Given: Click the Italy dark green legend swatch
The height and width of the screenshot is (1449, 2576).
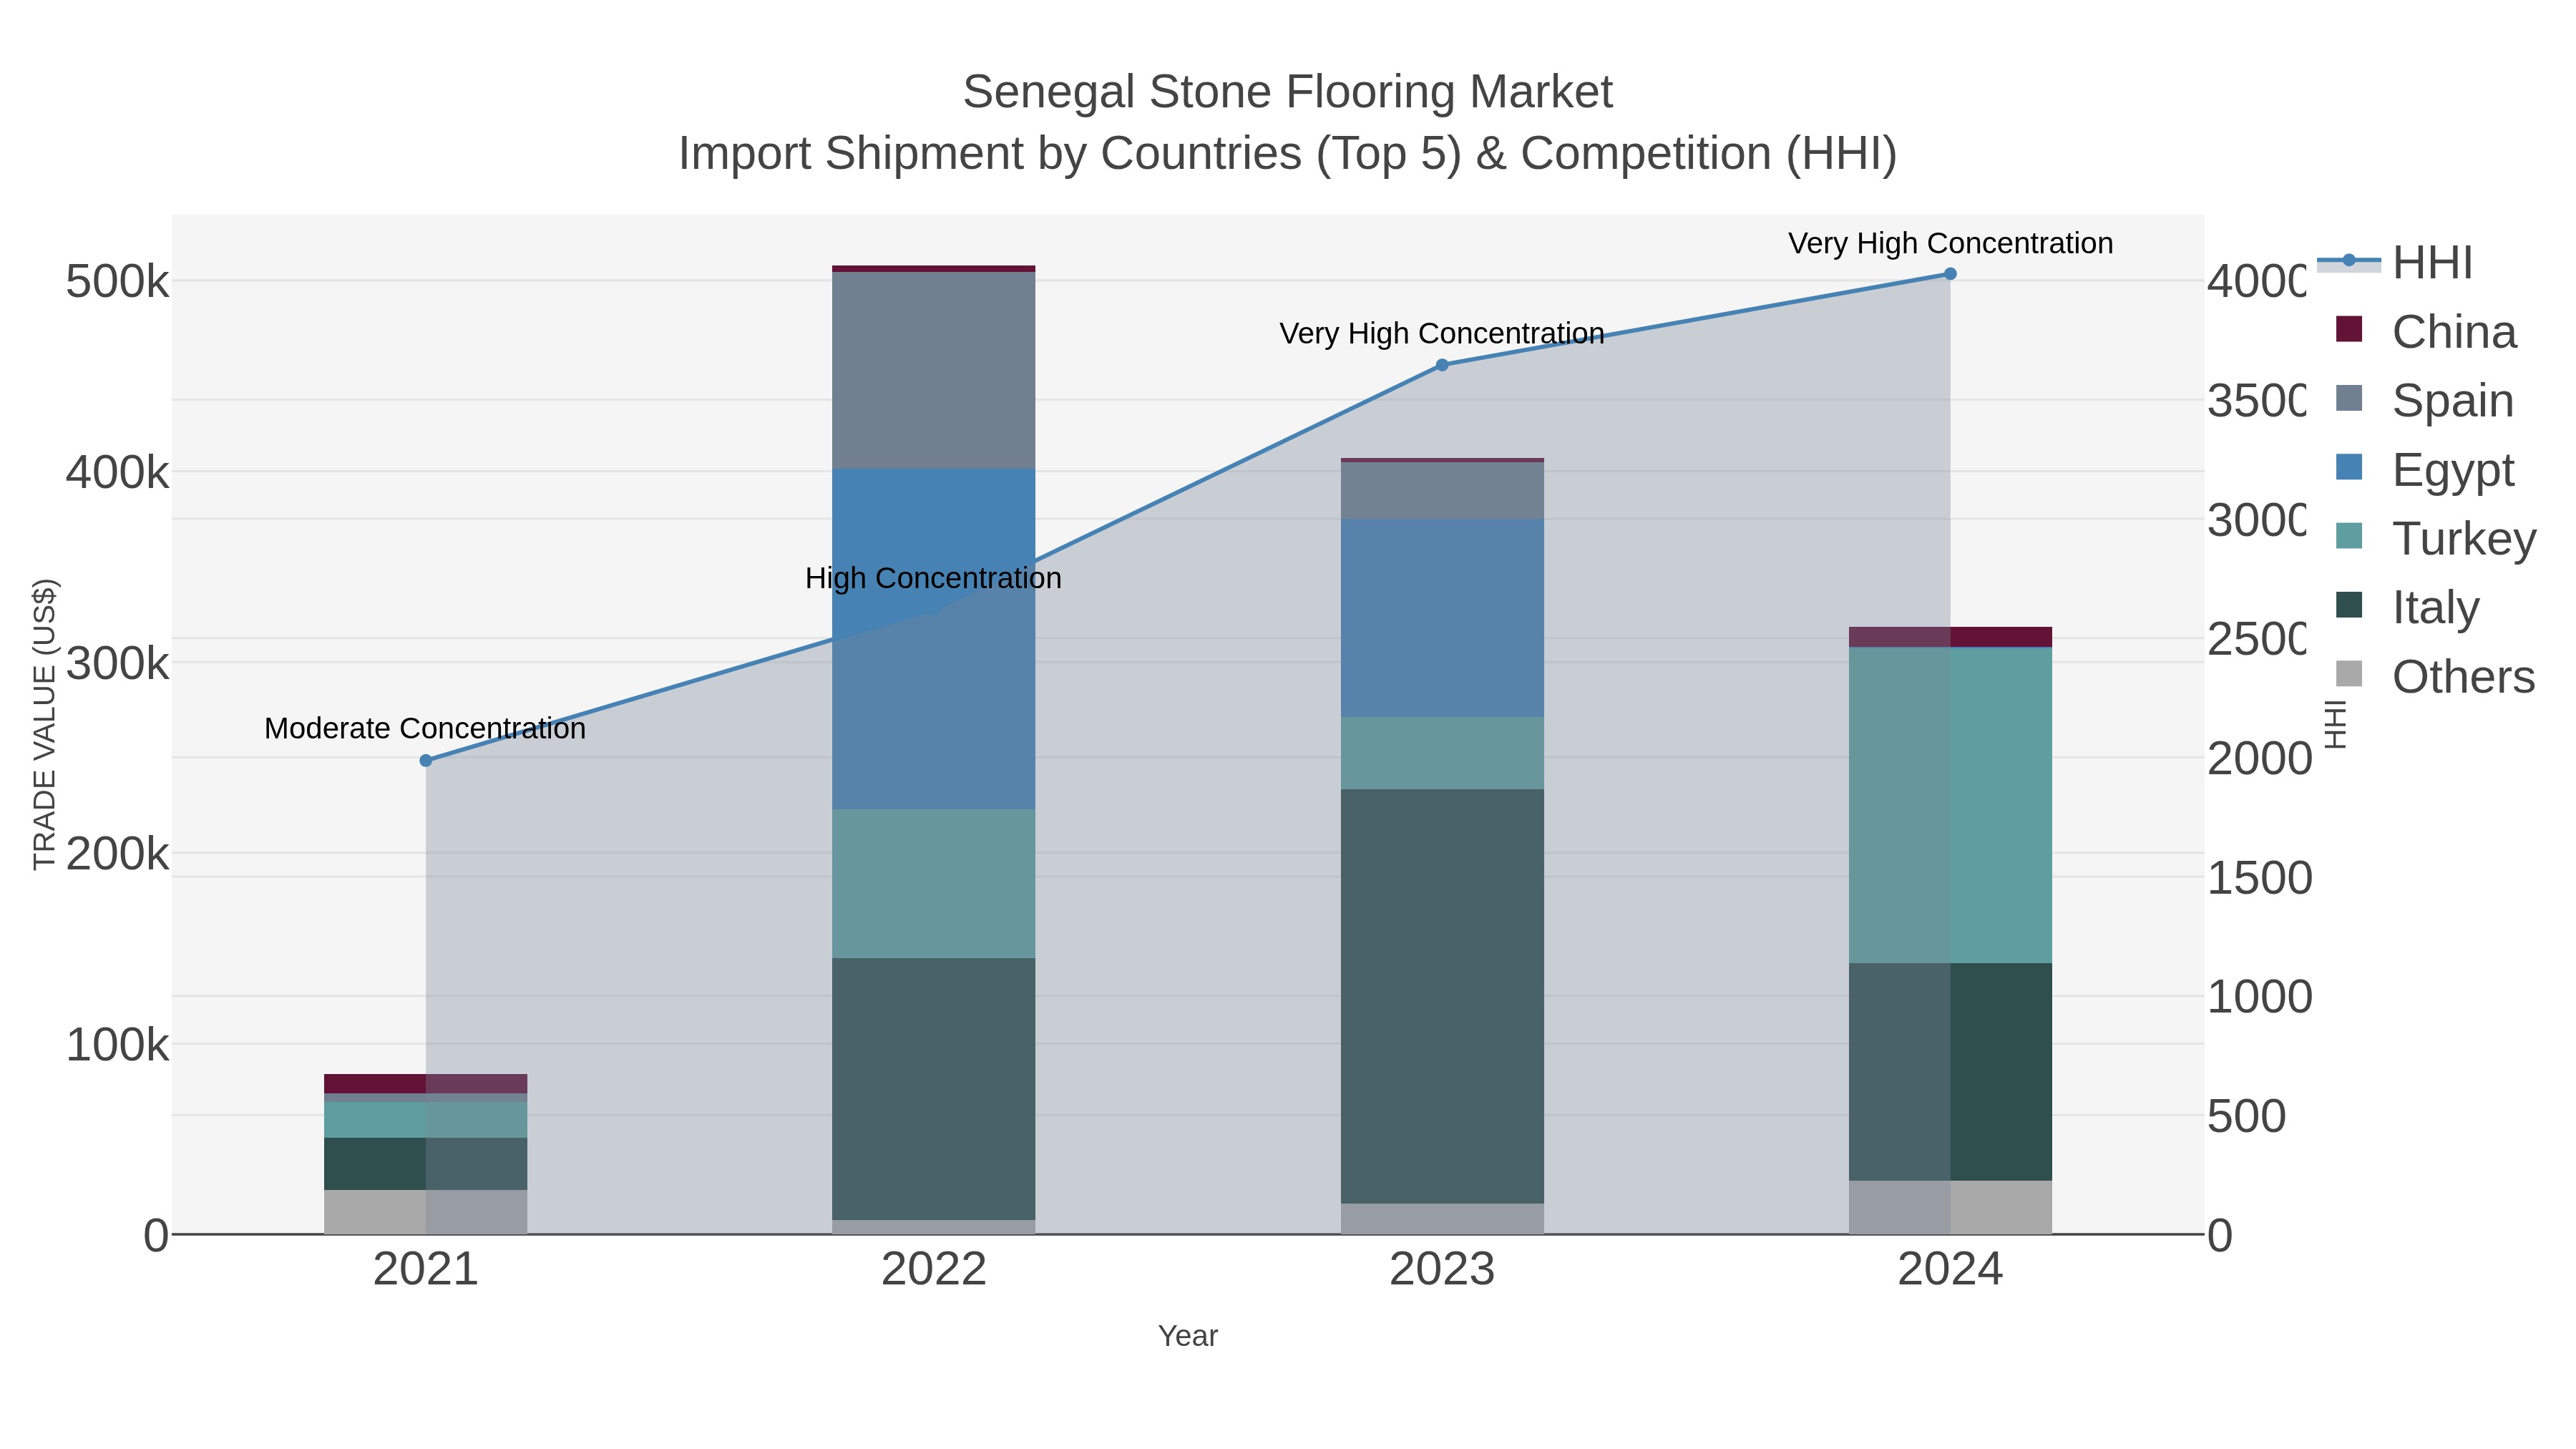Looking at the screenshot, I should tap(2349, 605).
